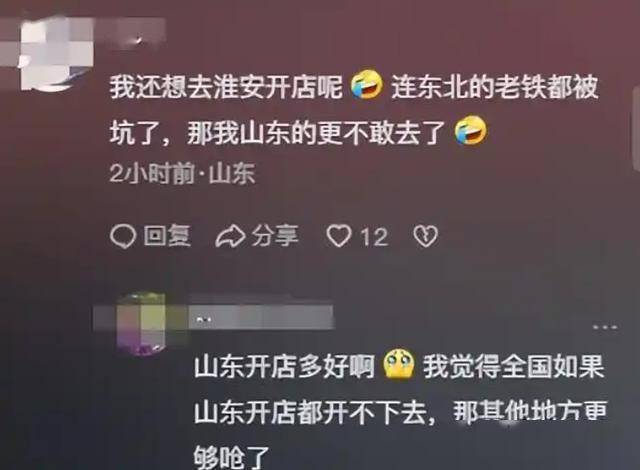Viewport: 640px width, 470px height.
Task: Click reply author's blurred username bar
Action: click(x=261, y=317)
